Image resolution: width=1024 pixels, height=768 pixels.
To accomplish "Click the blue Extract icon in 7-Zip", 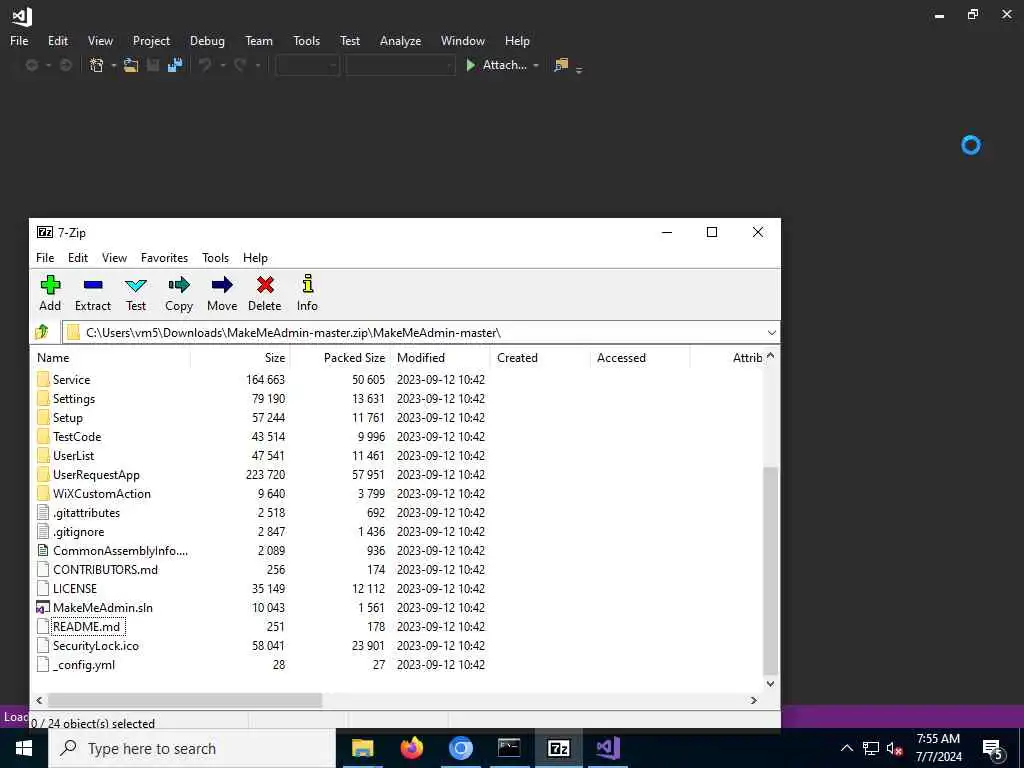I will 93,285.
